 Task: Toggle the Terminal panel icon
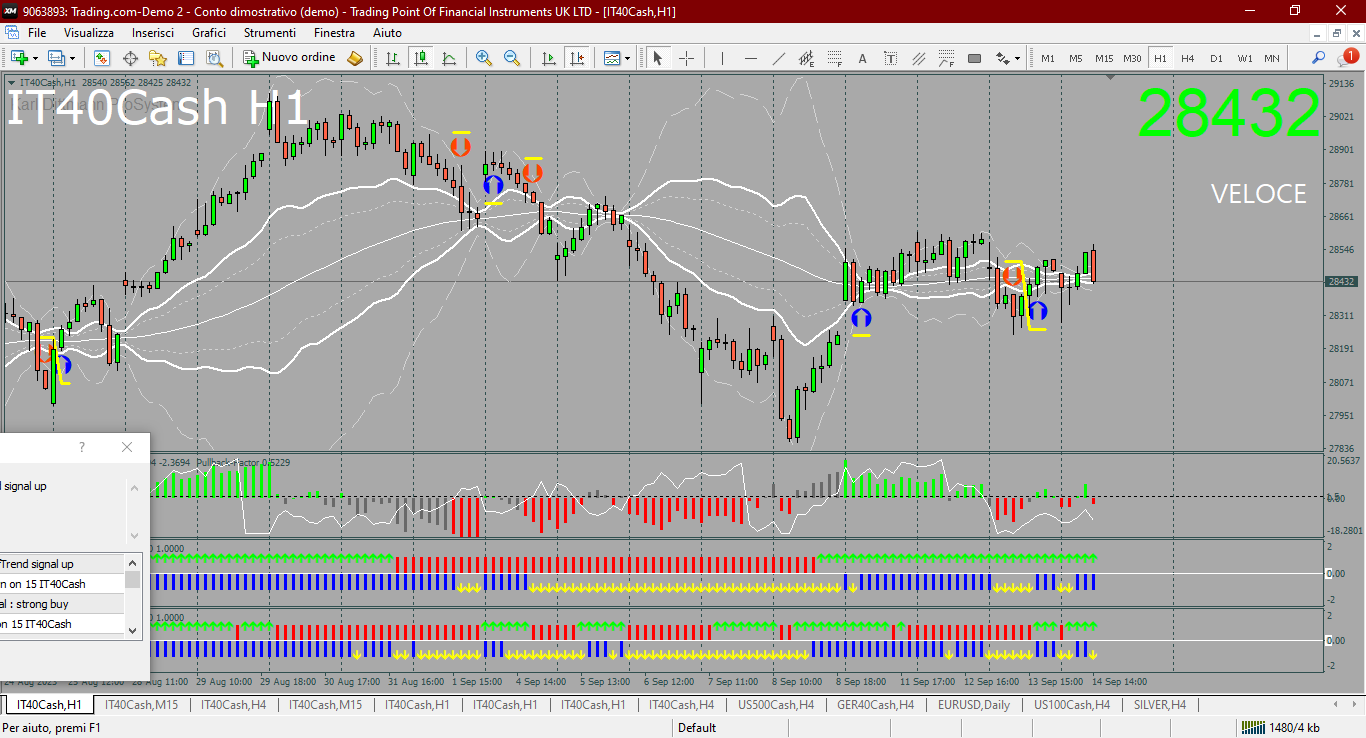(186, 58)
